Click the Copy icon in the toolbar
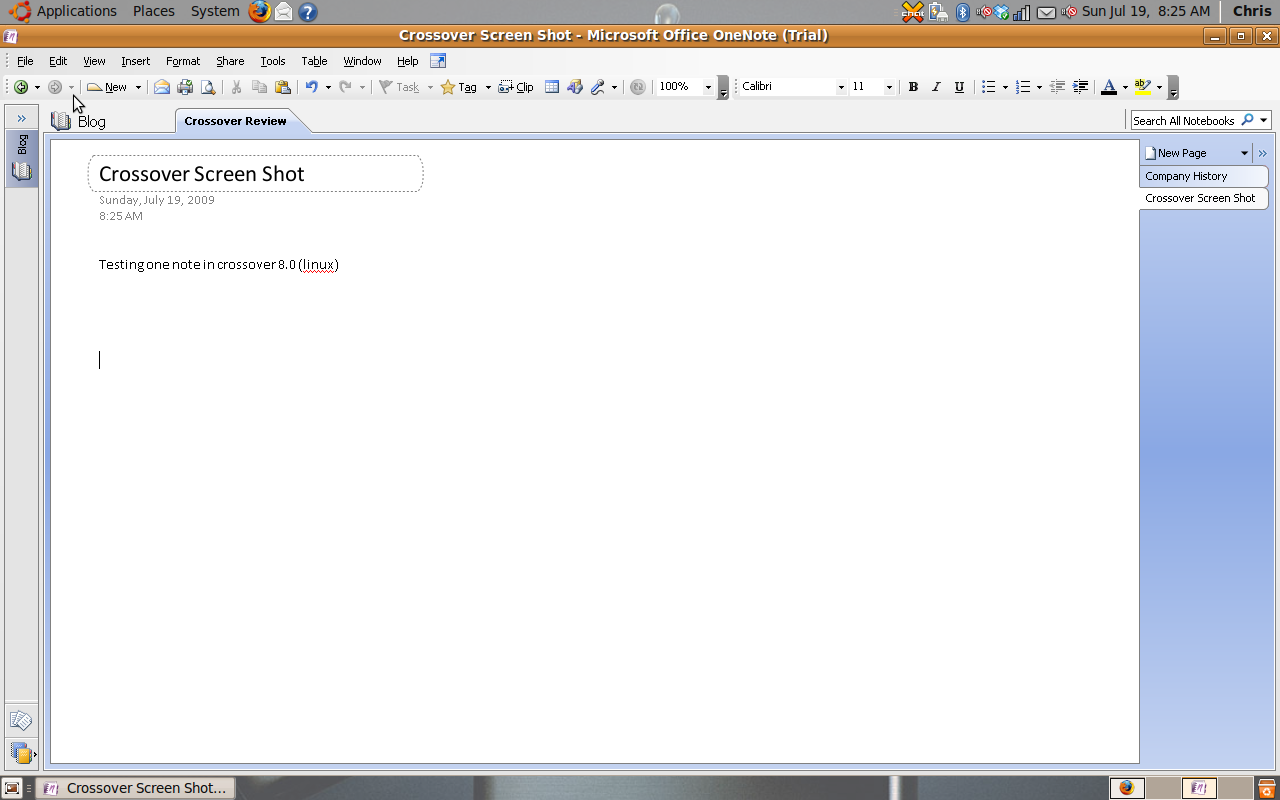 259,87
